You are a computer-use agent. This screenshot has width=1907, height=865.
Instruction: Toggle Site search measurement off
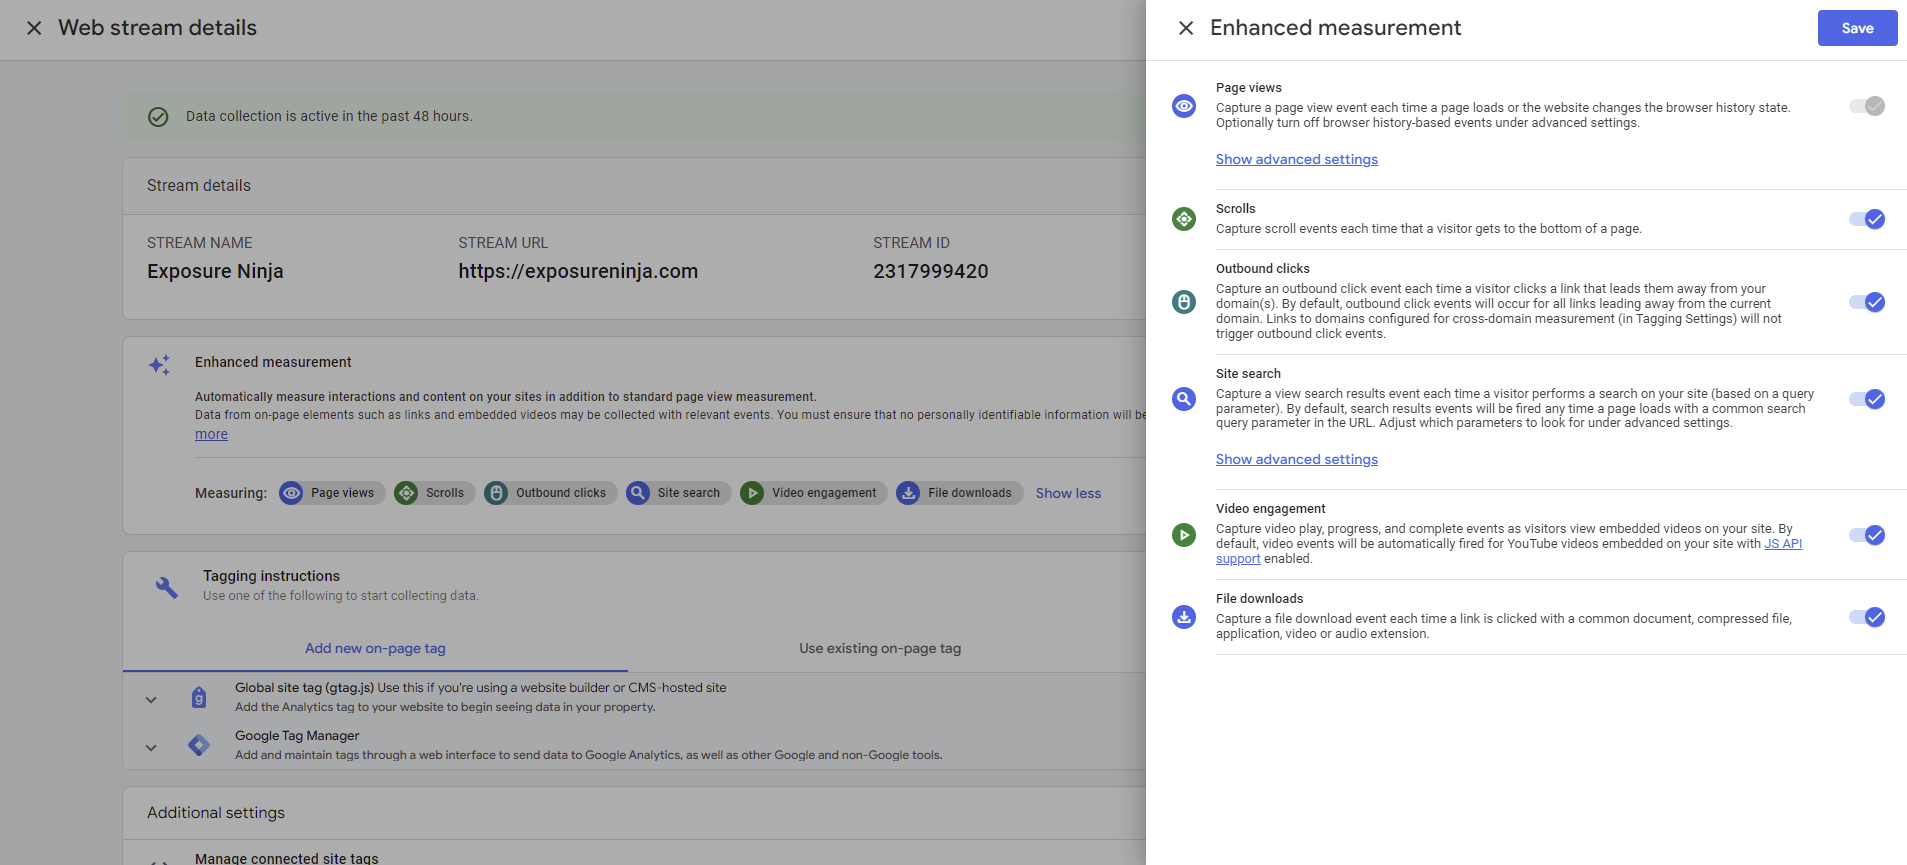coord(1867,399)
